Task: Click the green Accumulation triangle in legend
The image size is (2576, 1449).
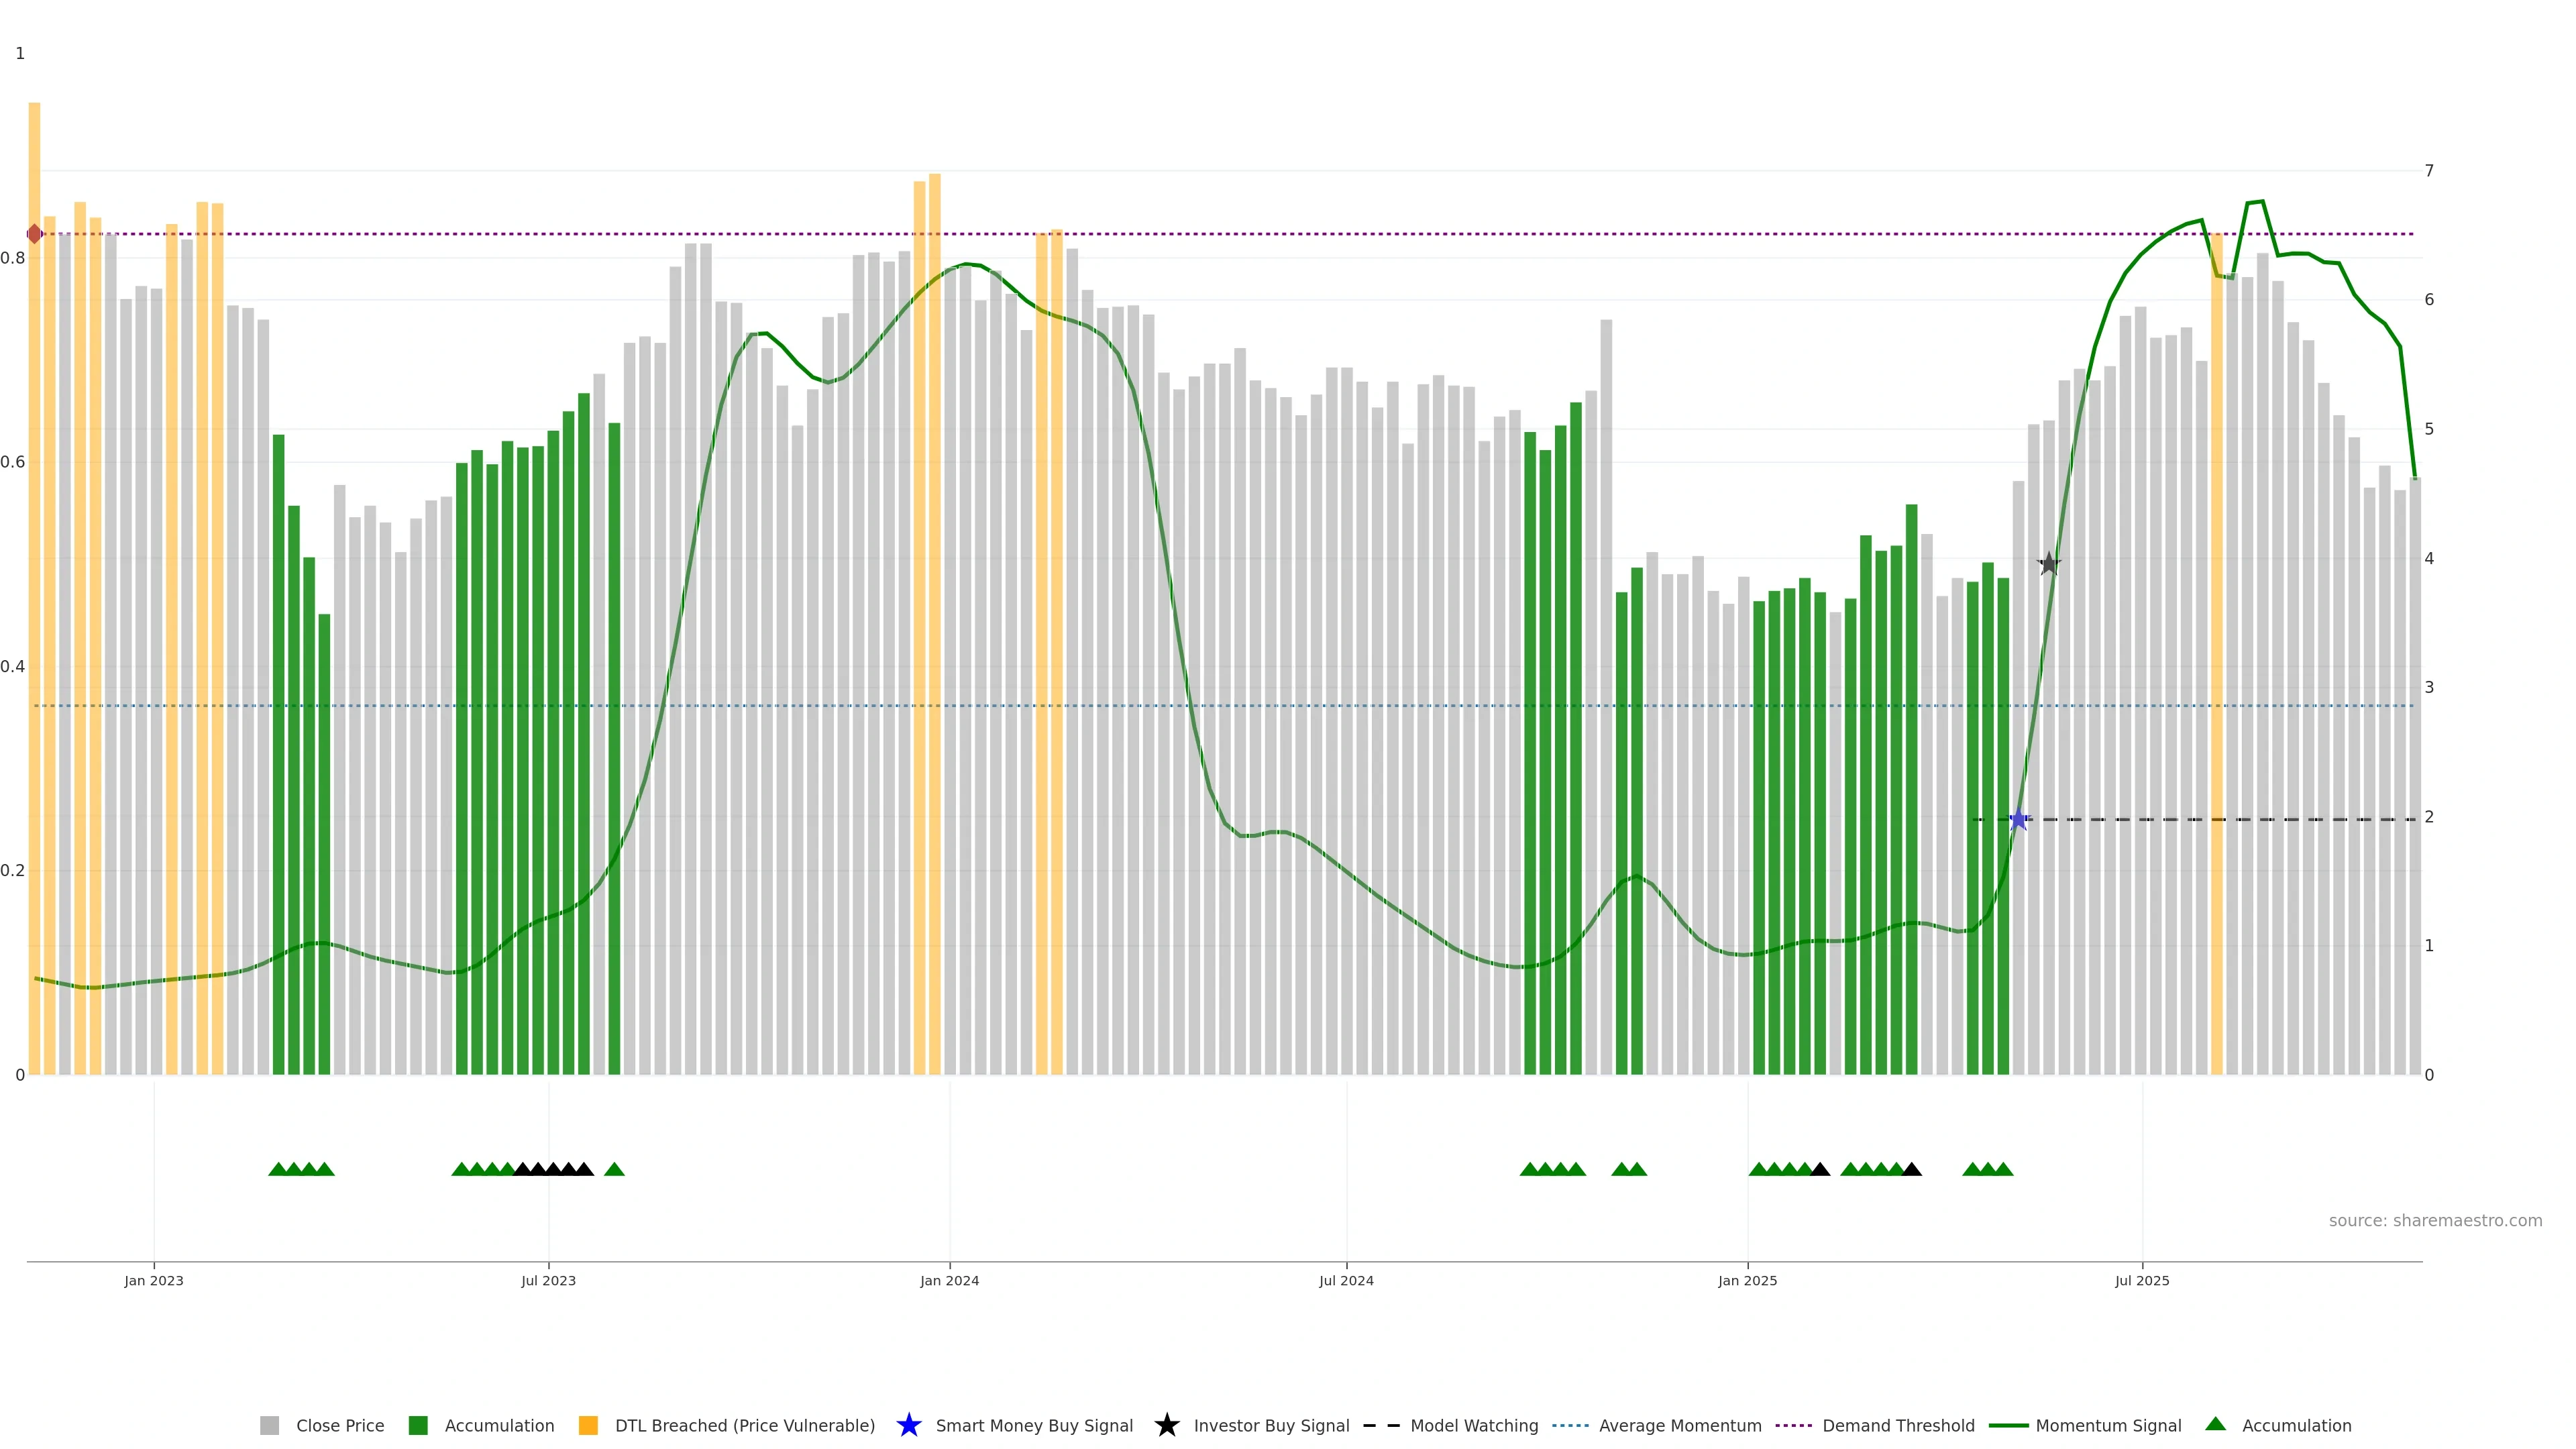Action: coord(2216,1424)
